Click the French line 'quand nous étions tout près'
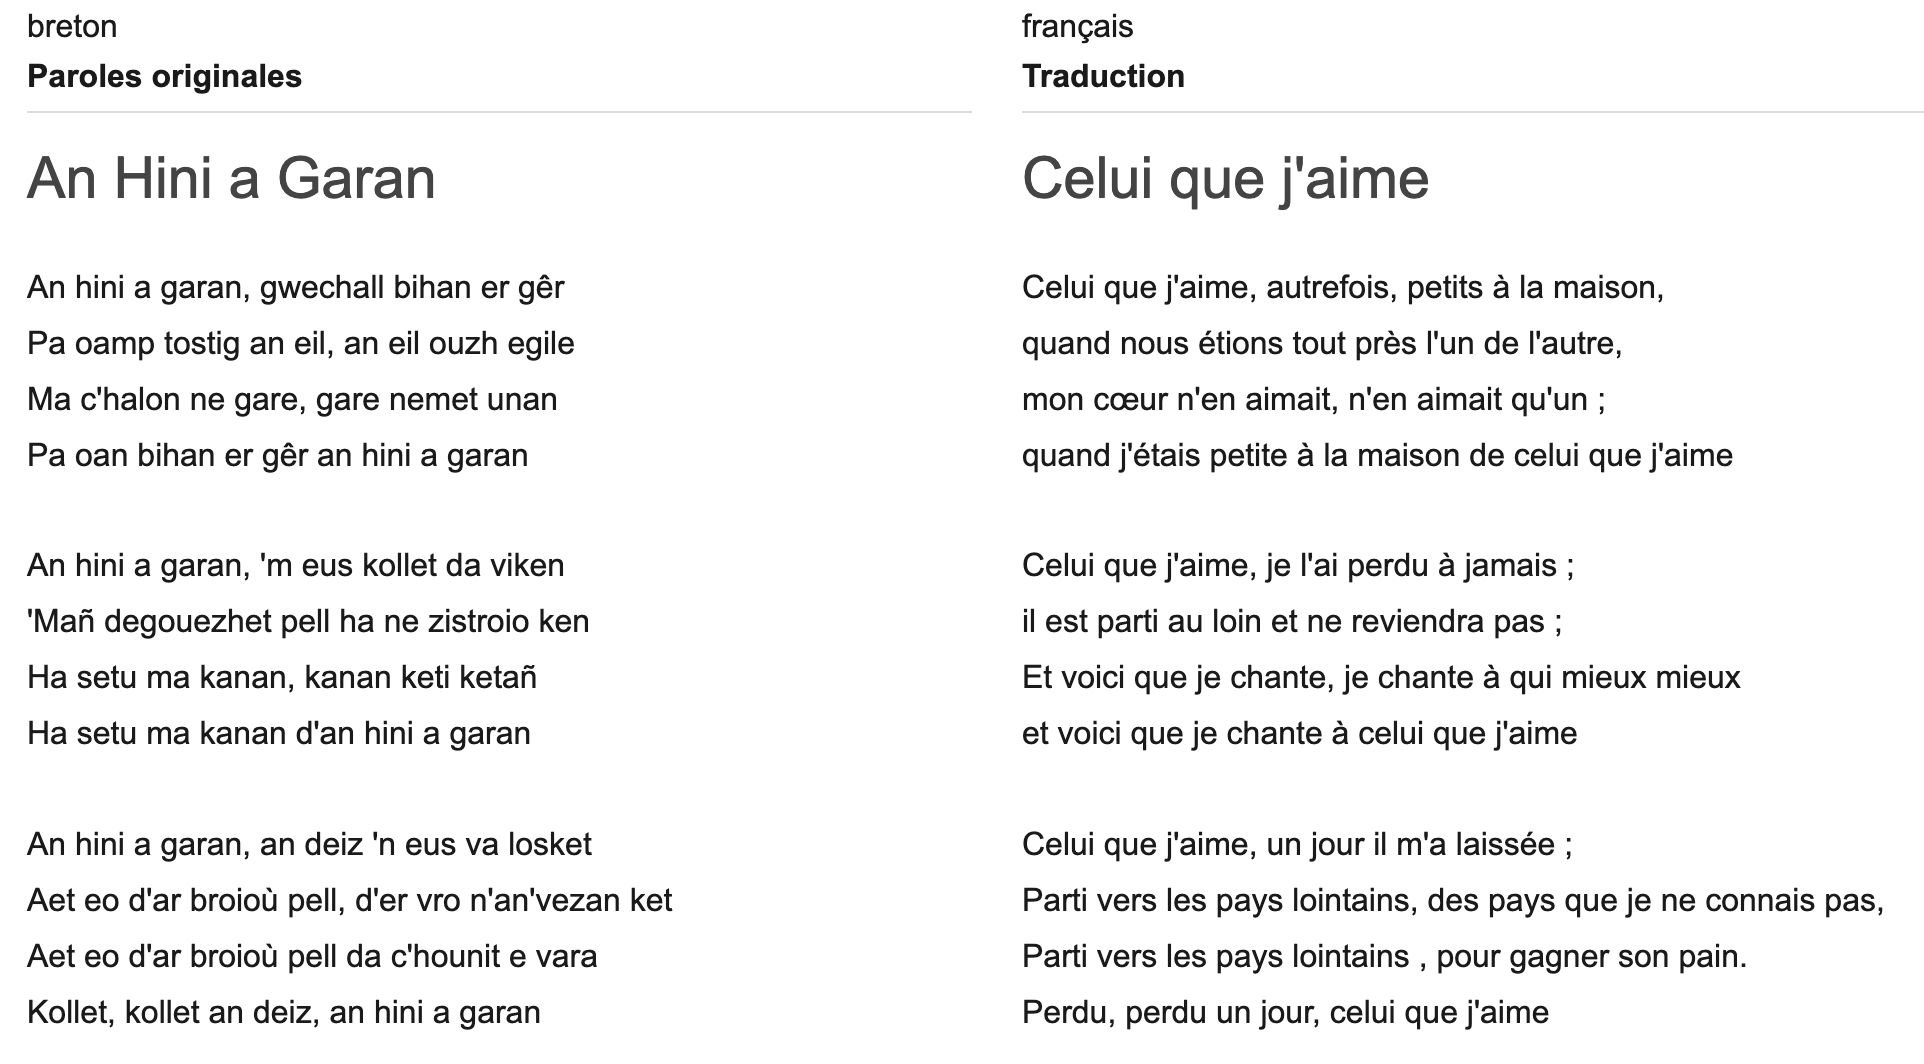 tap(1321, 344)
